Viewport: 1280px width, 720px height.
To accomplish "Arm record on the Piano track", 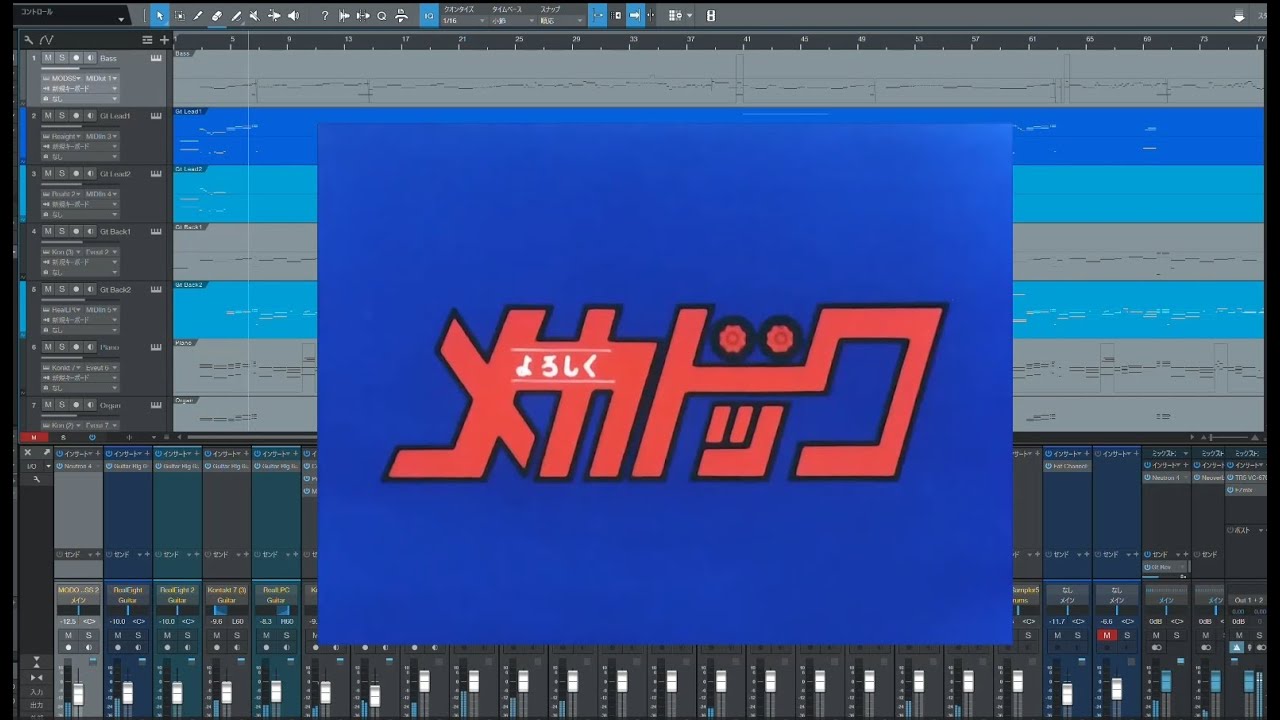I will pyautogui.click(x=75, y=347).
